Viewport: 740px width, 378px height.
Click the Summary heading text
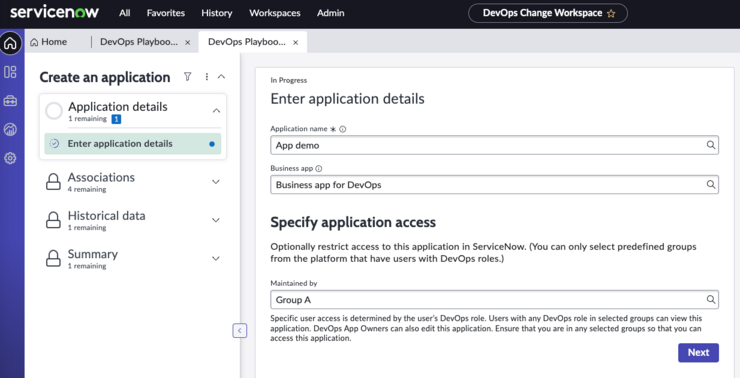(x=92, y=254)
